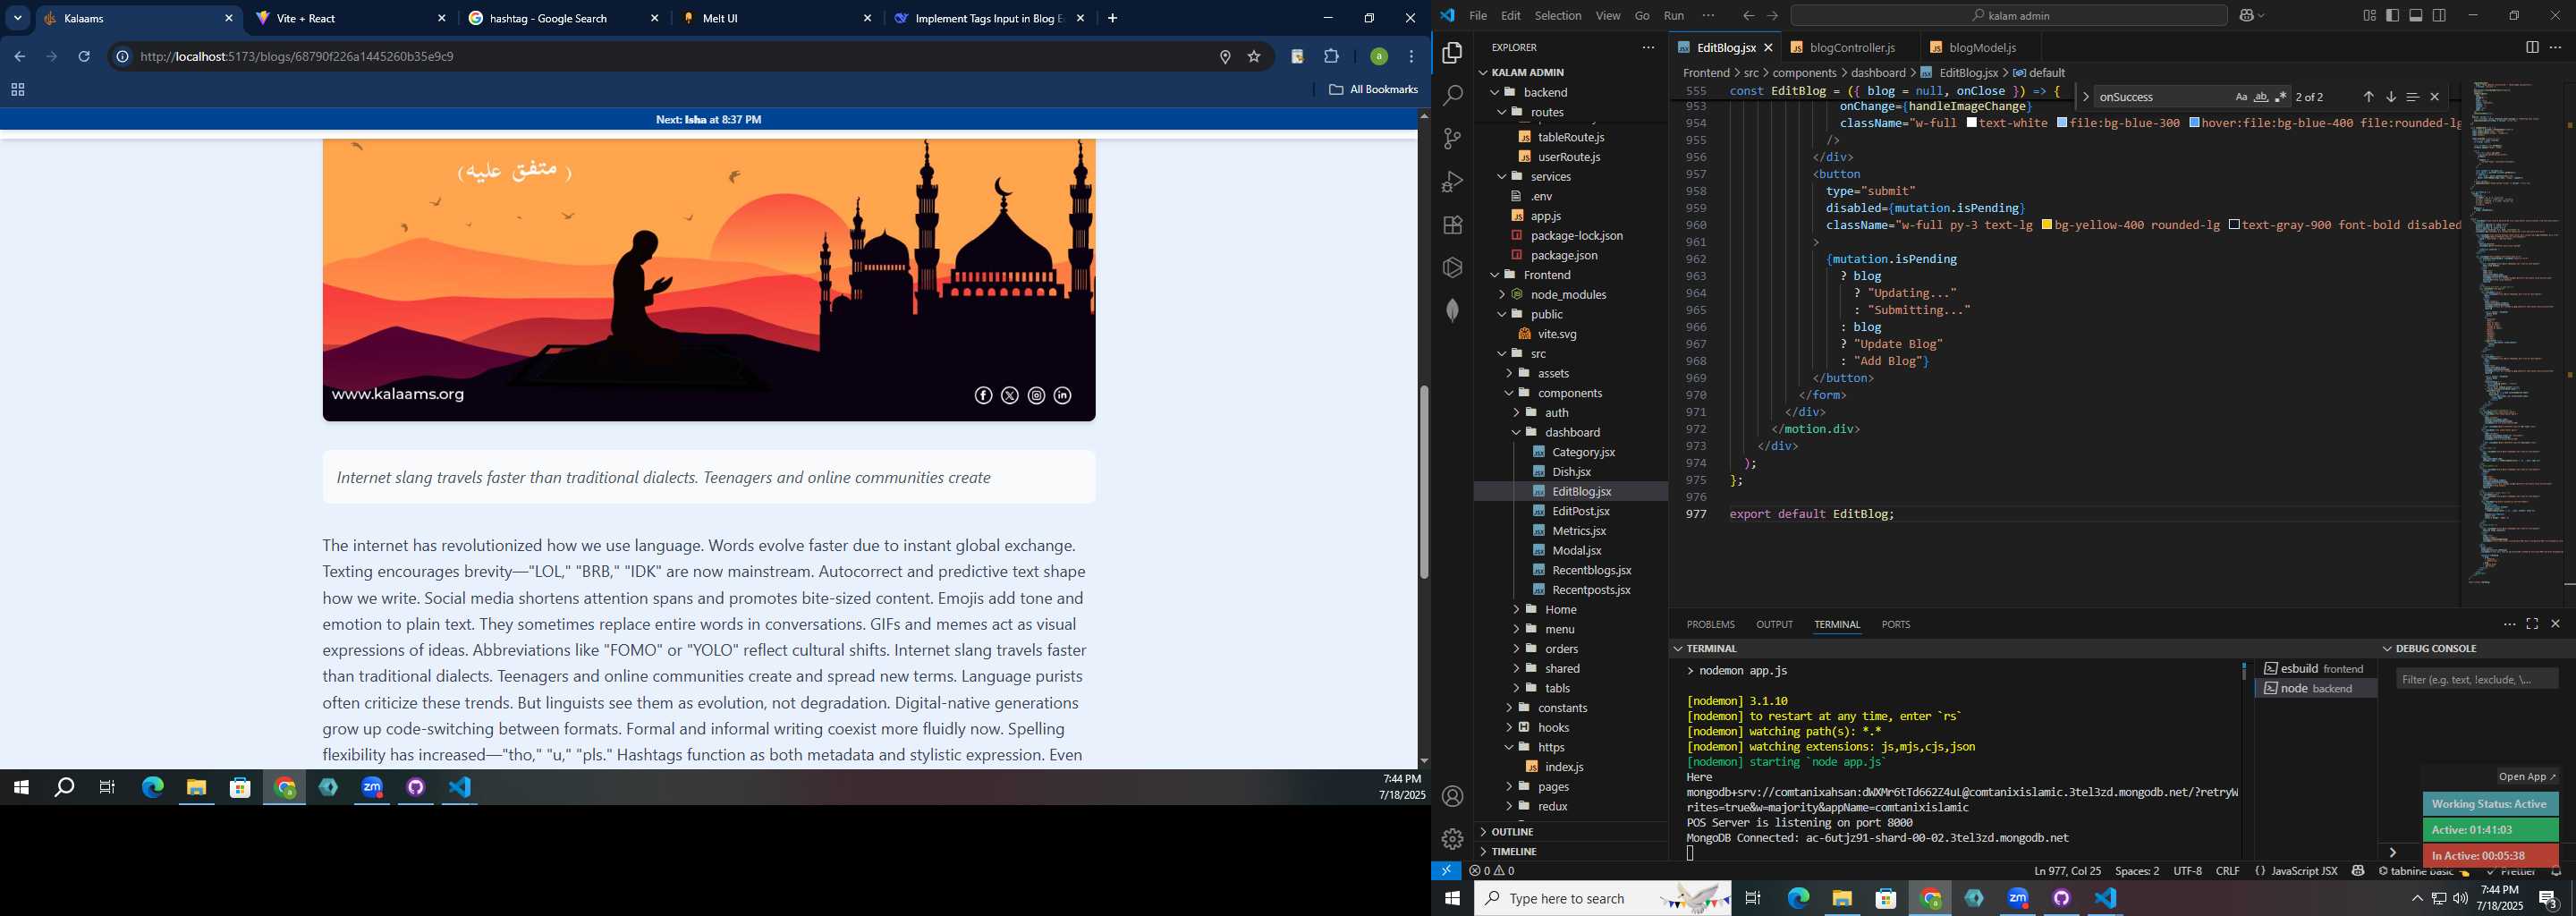Screen dimensions: 2576x916
Task: Open the Chrome tab search dropdown
Action: [18, 18]
